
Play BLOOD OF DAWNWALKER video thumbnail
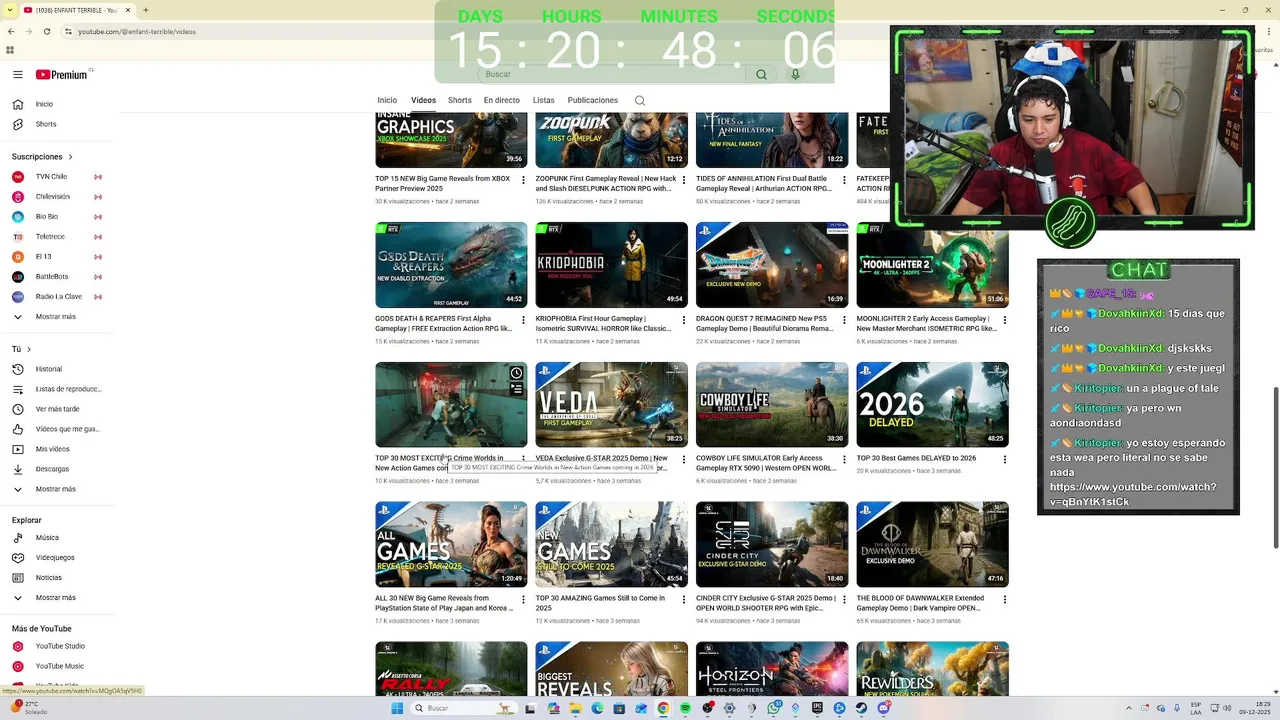point(932,544)
